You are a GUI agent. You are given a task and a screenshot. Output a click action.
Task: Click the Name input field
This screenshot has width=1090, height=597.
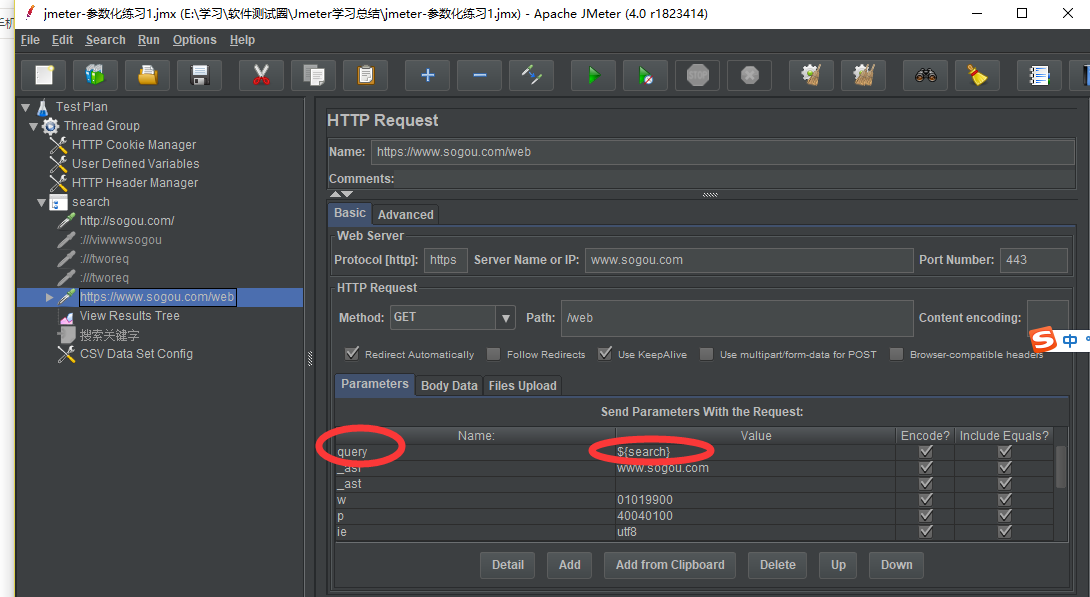click(x=722, y=152)
